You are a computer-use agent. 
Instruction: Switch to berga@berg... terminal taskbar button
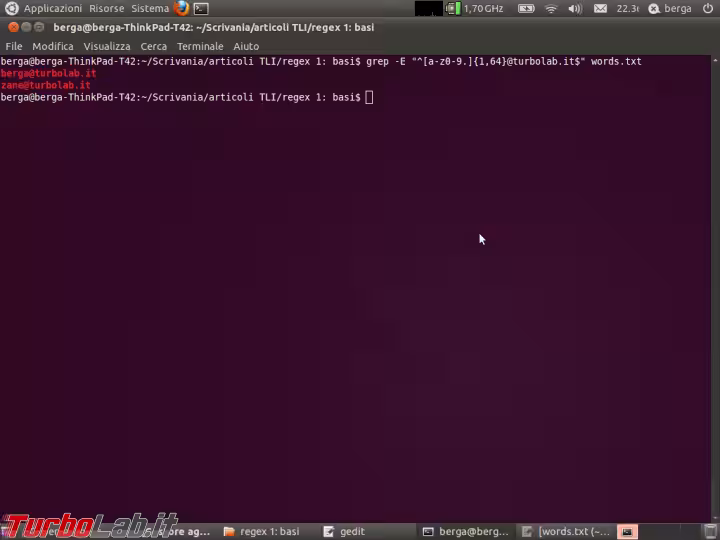465,531
